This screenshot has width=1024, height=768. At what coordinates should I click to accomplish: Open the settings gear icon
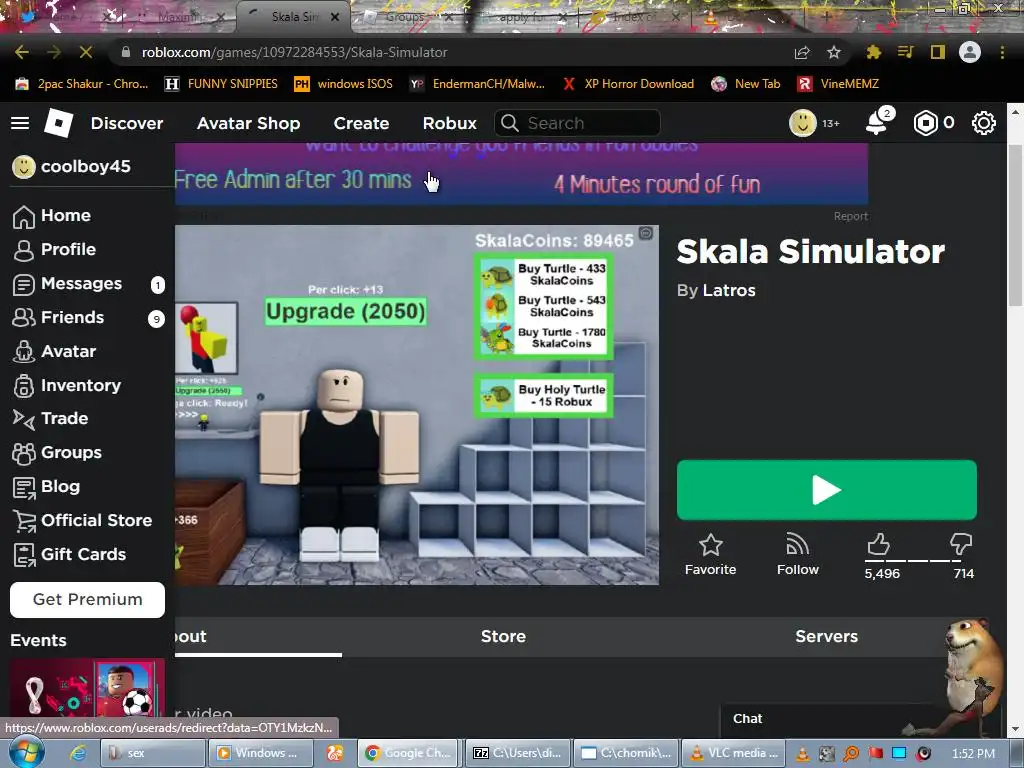(x=984, y=123)
